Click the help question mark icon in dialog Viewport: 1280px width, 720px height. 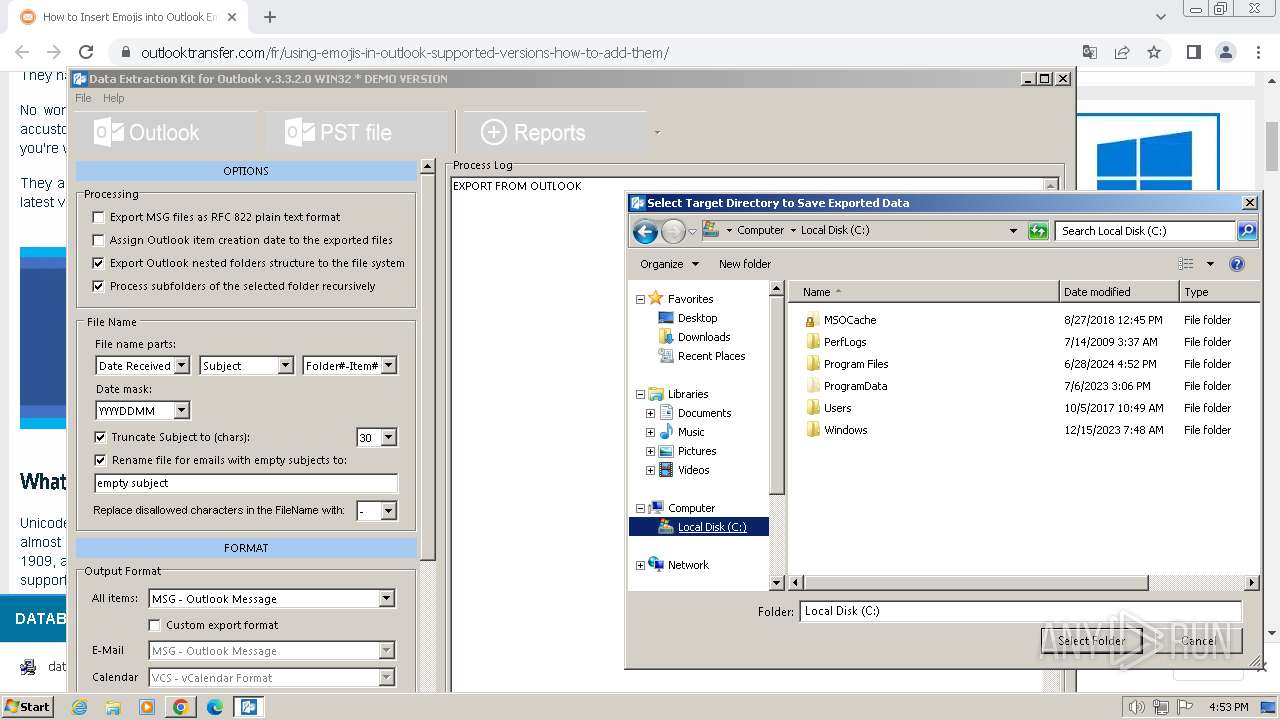coord(1237,264)
